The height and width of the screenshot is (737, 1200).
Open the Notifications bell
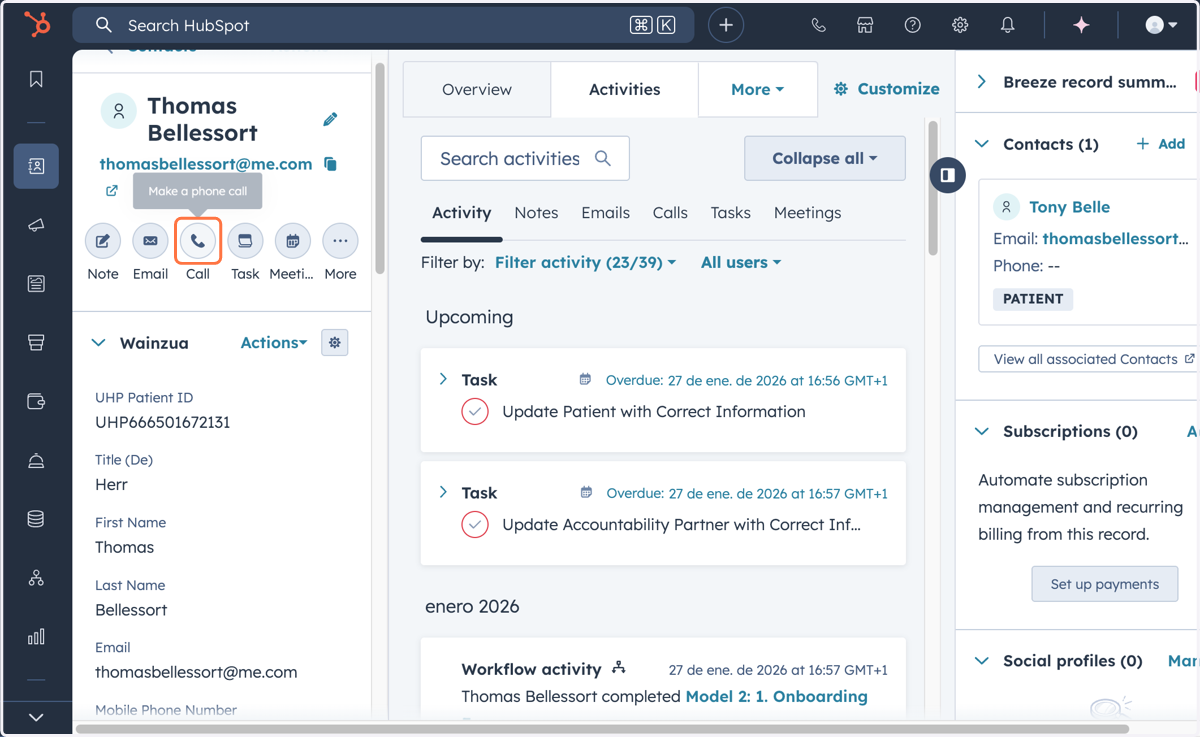coord(1008,25)
